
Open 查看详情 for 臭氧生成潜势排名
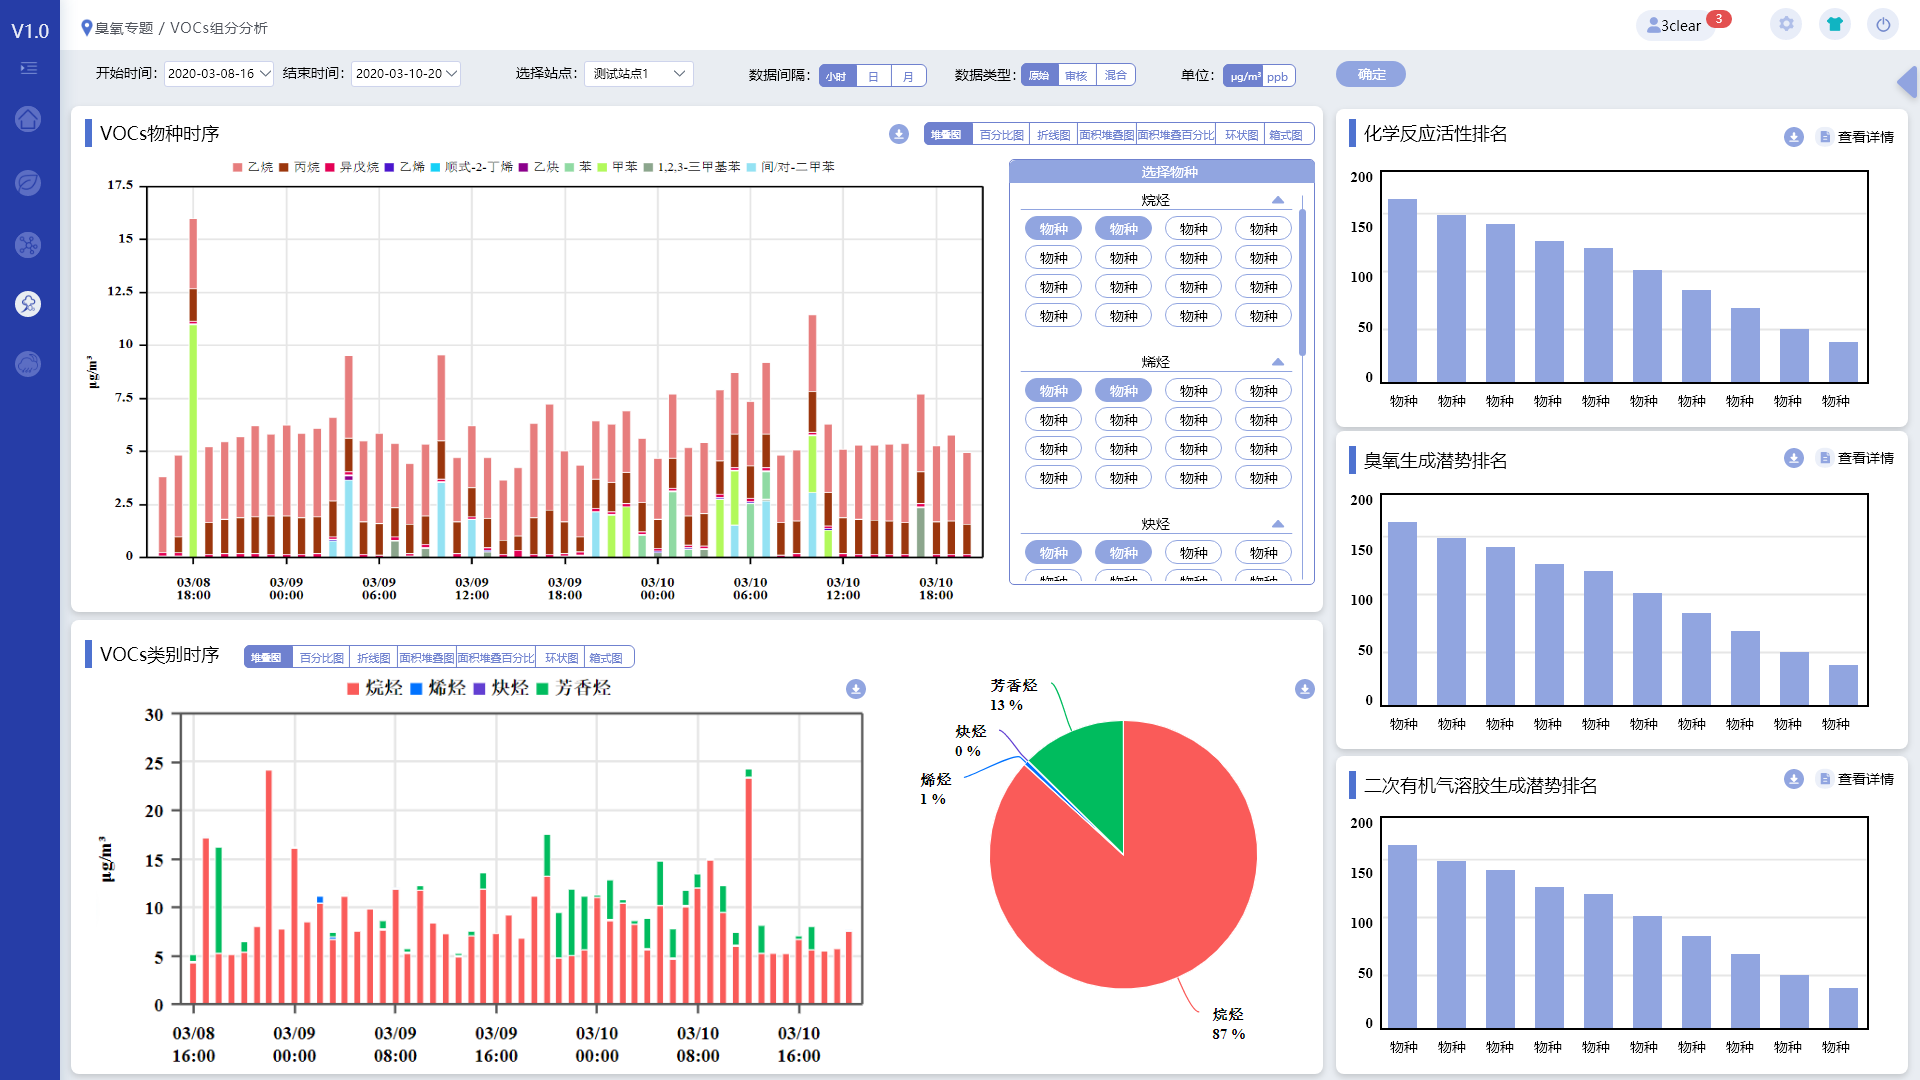1857,458
